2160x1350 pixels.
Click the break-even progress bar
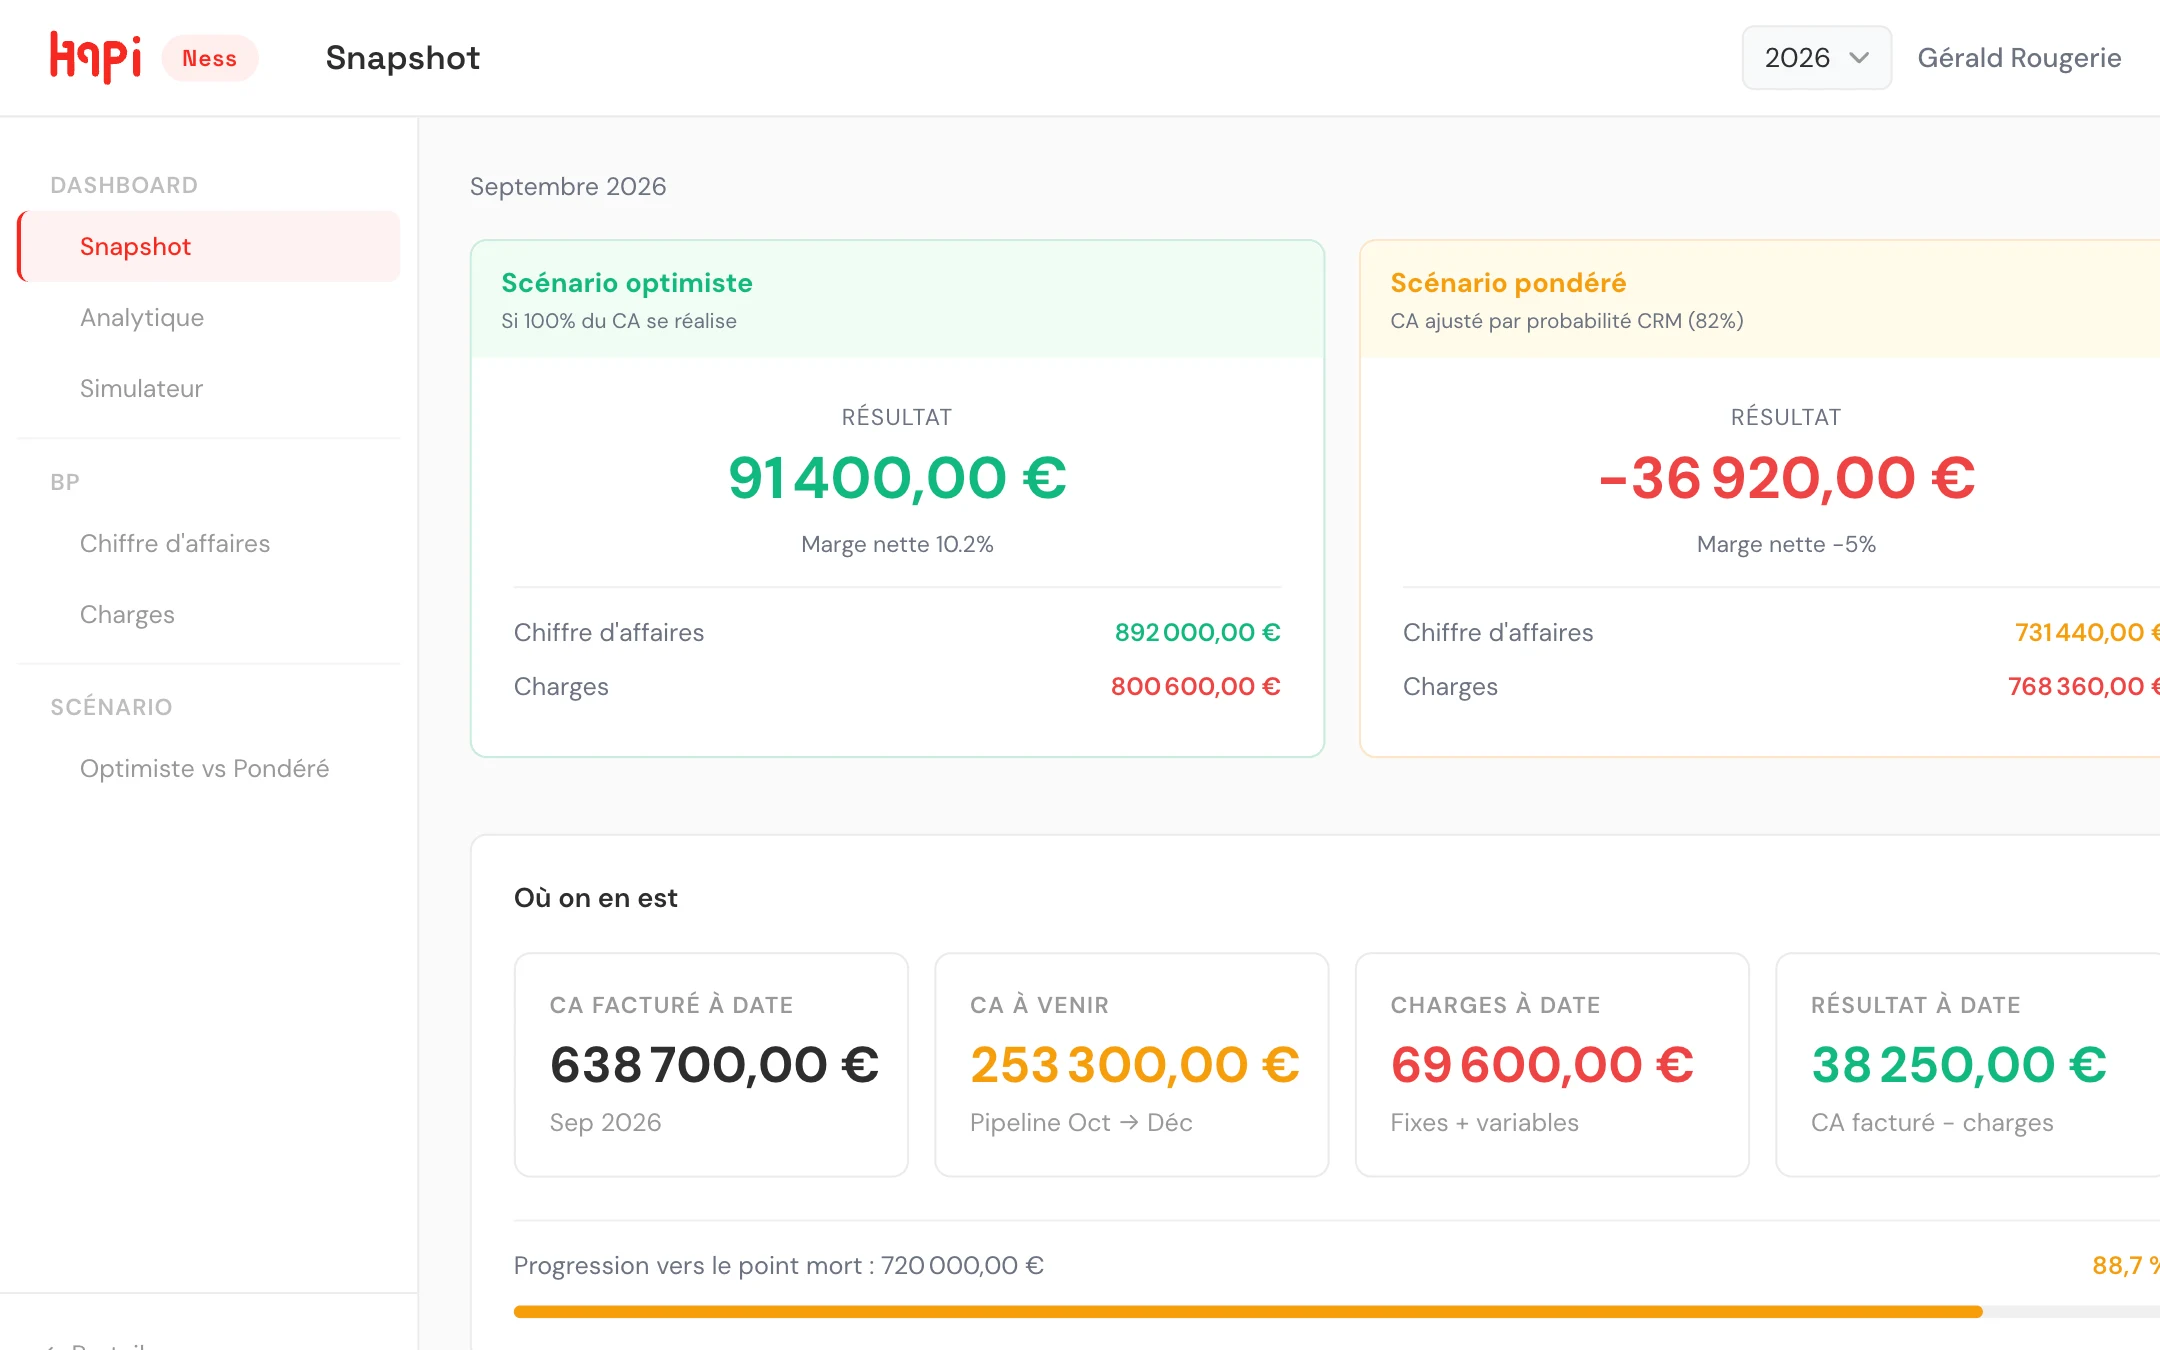coord(1337,1312)
